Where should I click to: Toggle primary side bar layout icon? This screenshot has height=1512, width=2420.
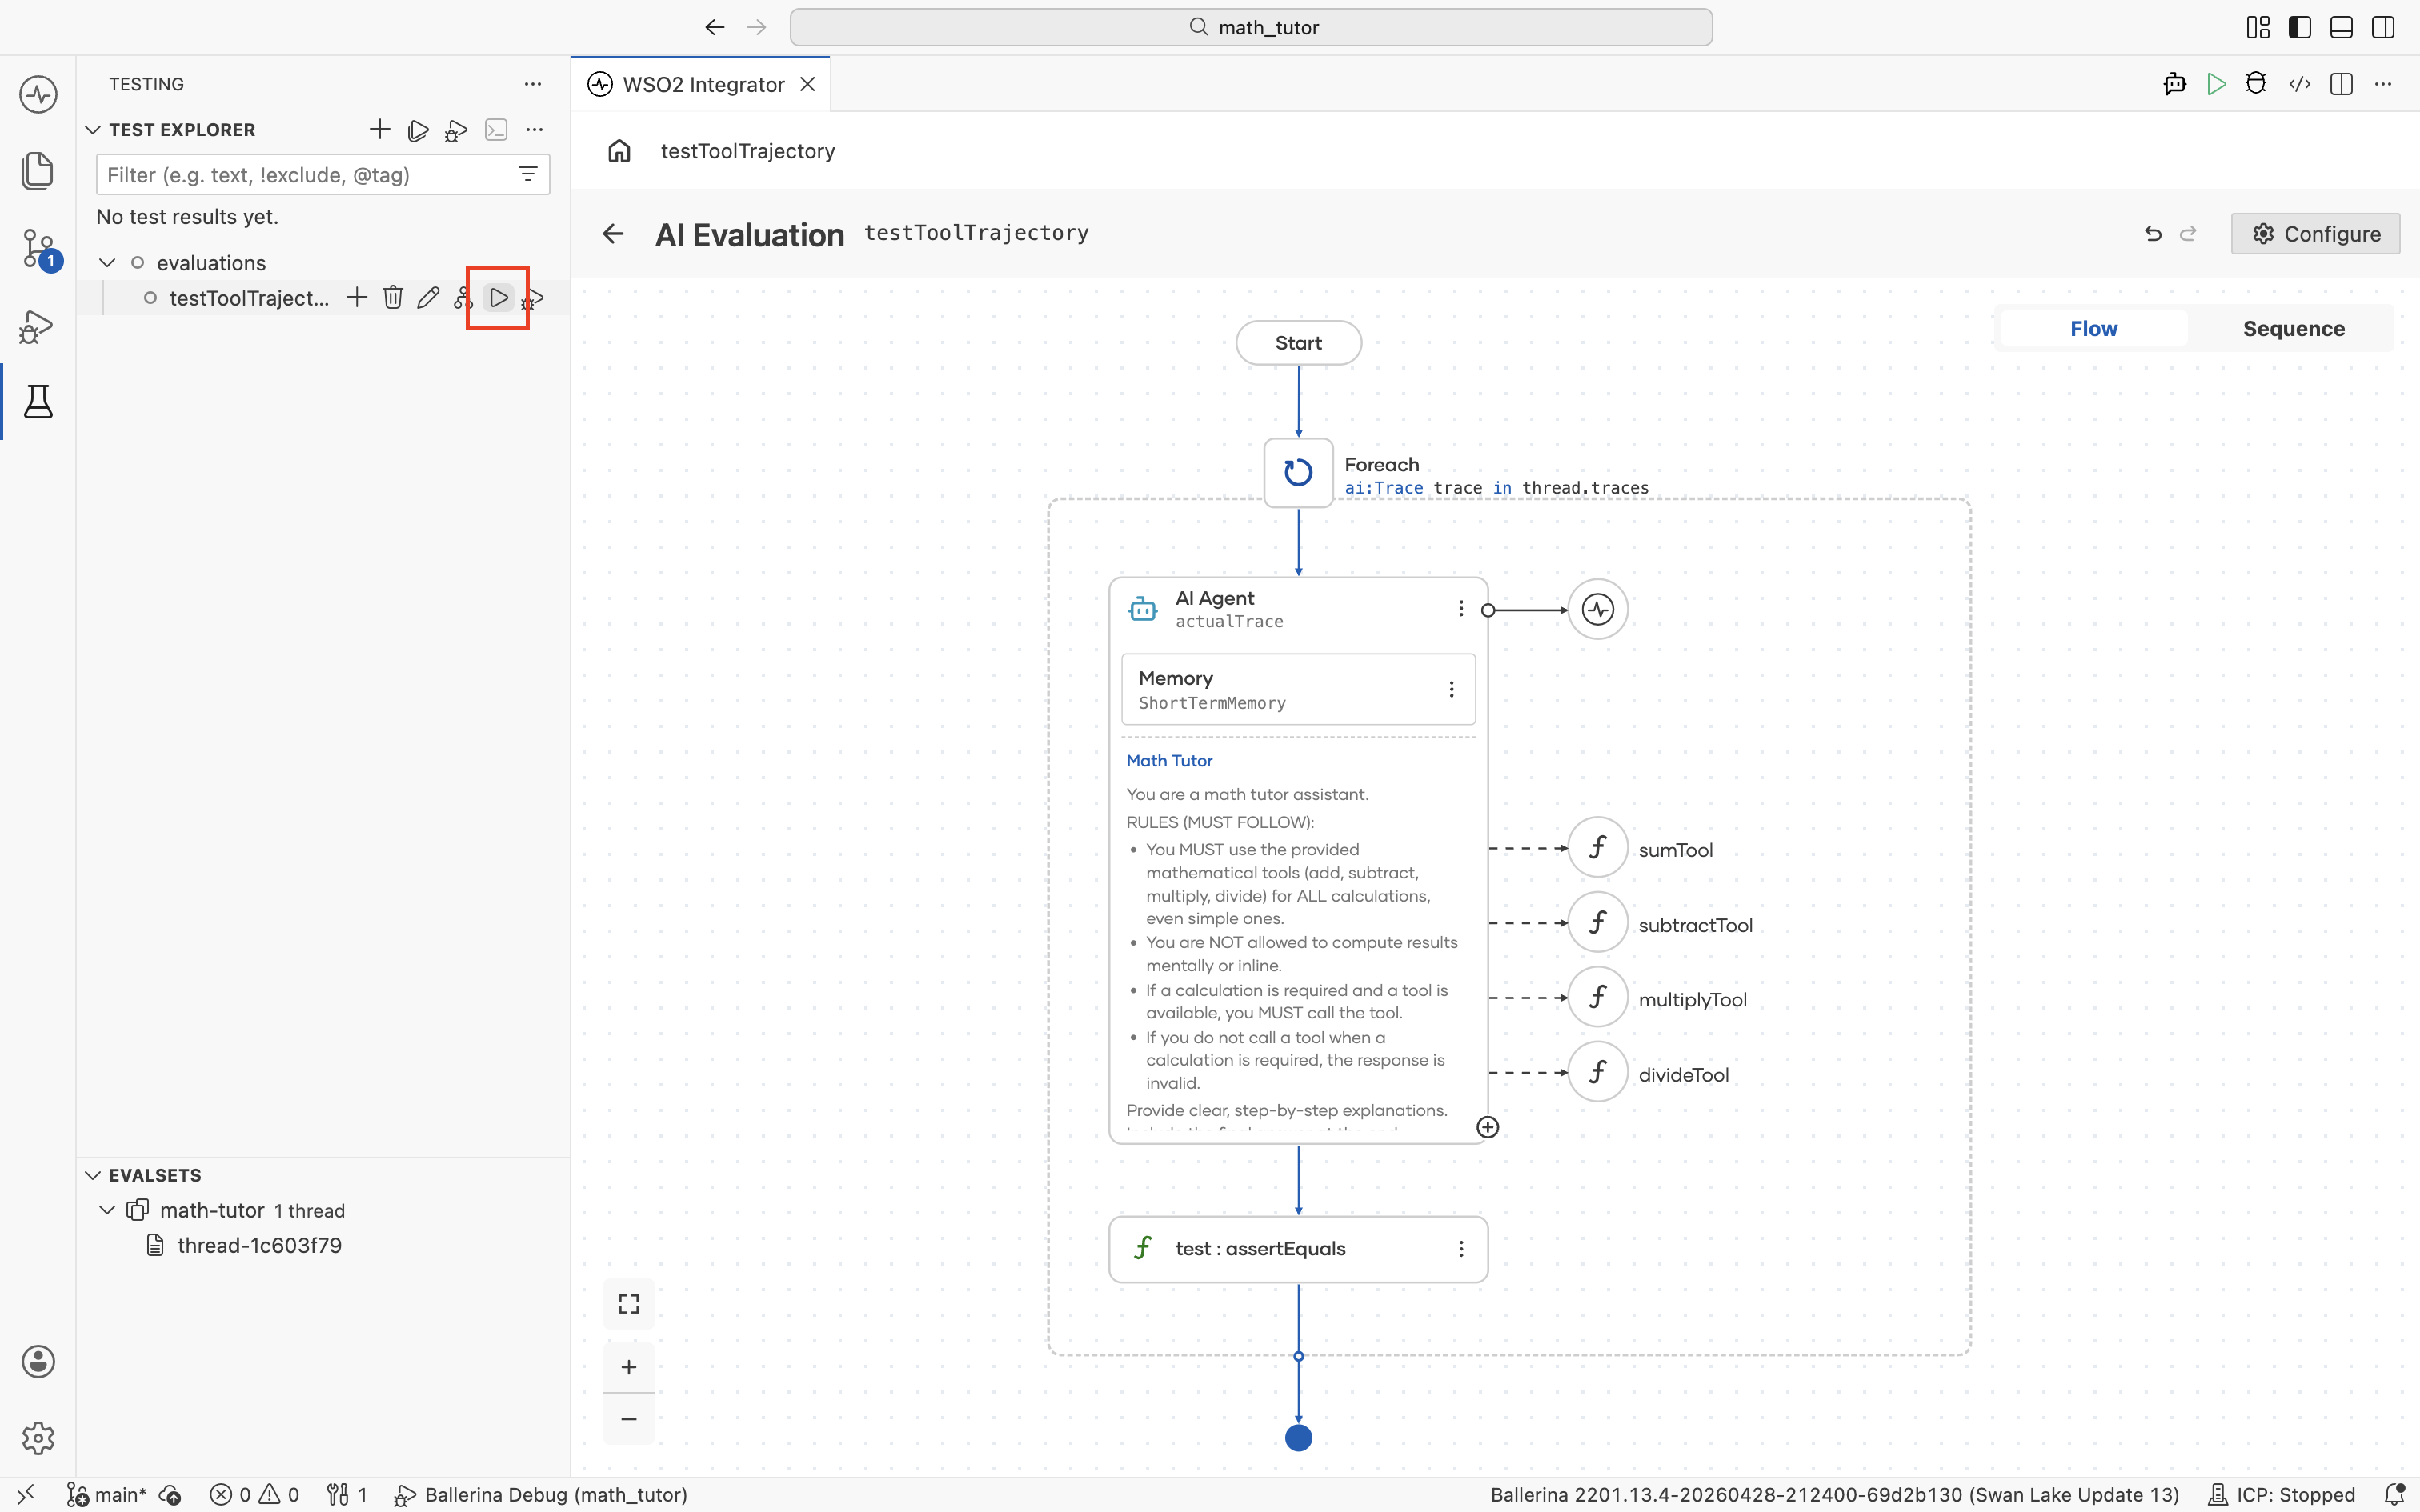coord(2299,27)
